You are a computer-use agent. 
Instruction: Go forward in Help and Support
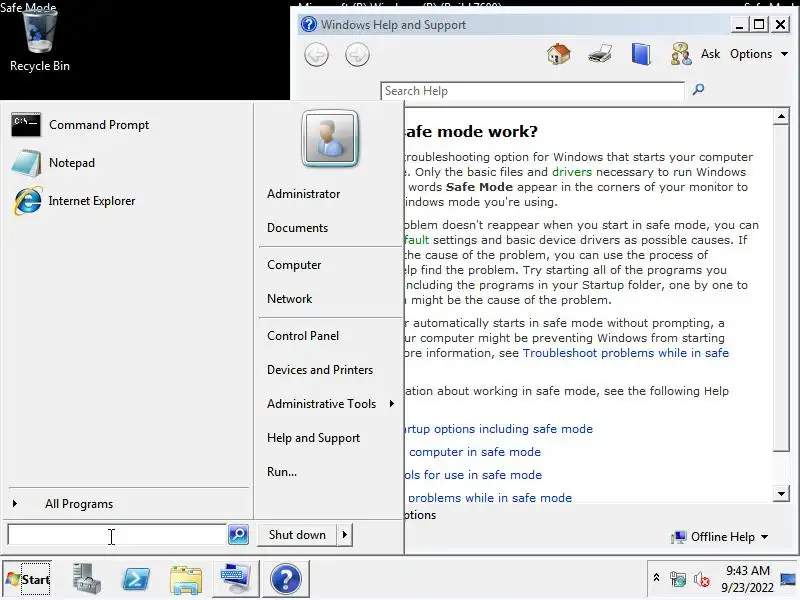click(x=357, y=55)
